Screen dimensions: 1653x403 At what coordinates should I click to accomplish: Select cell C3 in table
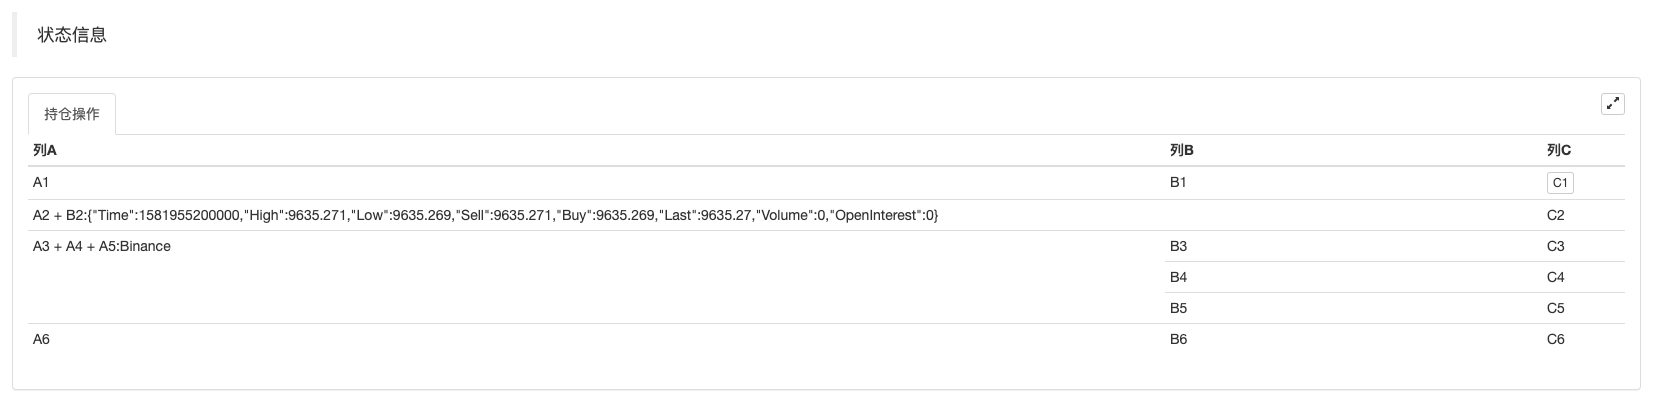click(x=1555, y=246)
